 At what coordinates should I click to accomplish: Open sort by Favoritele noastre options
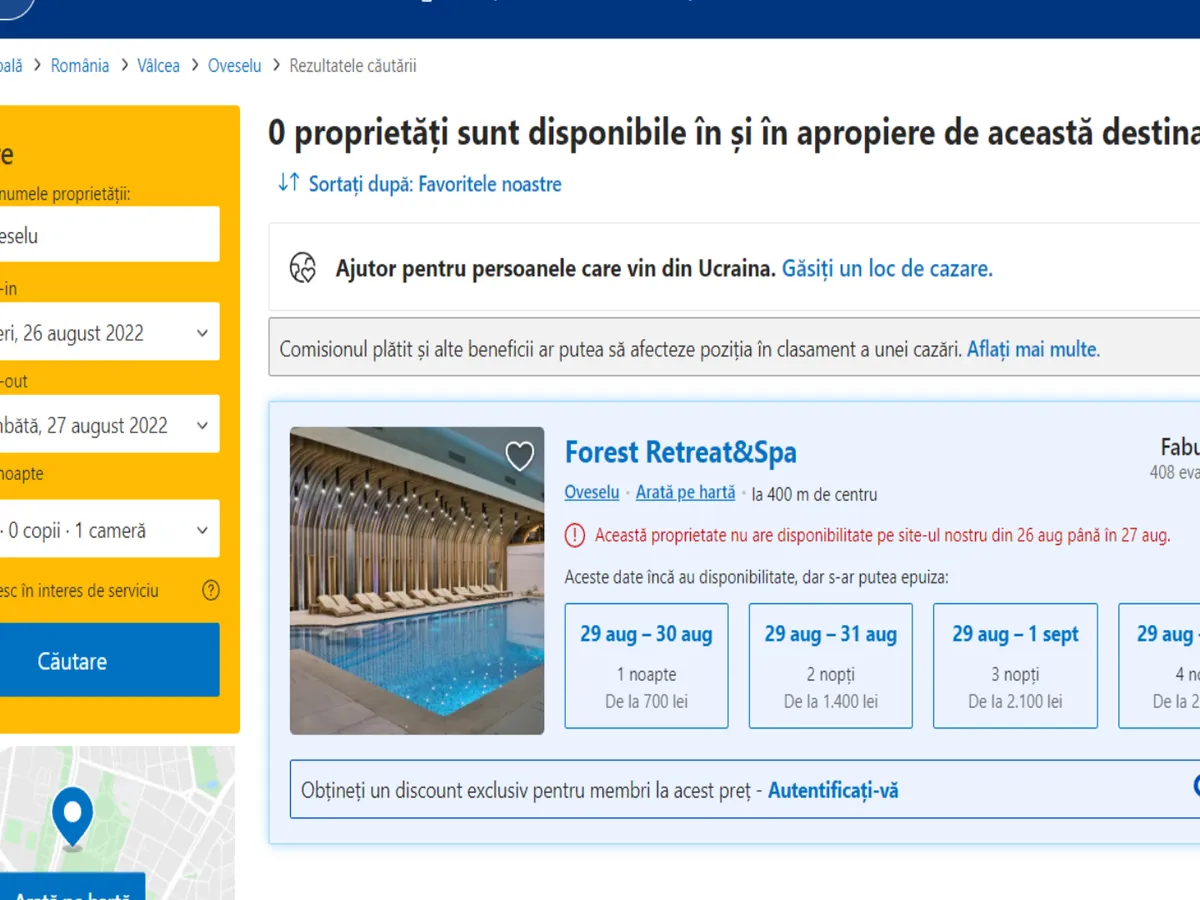435,184
